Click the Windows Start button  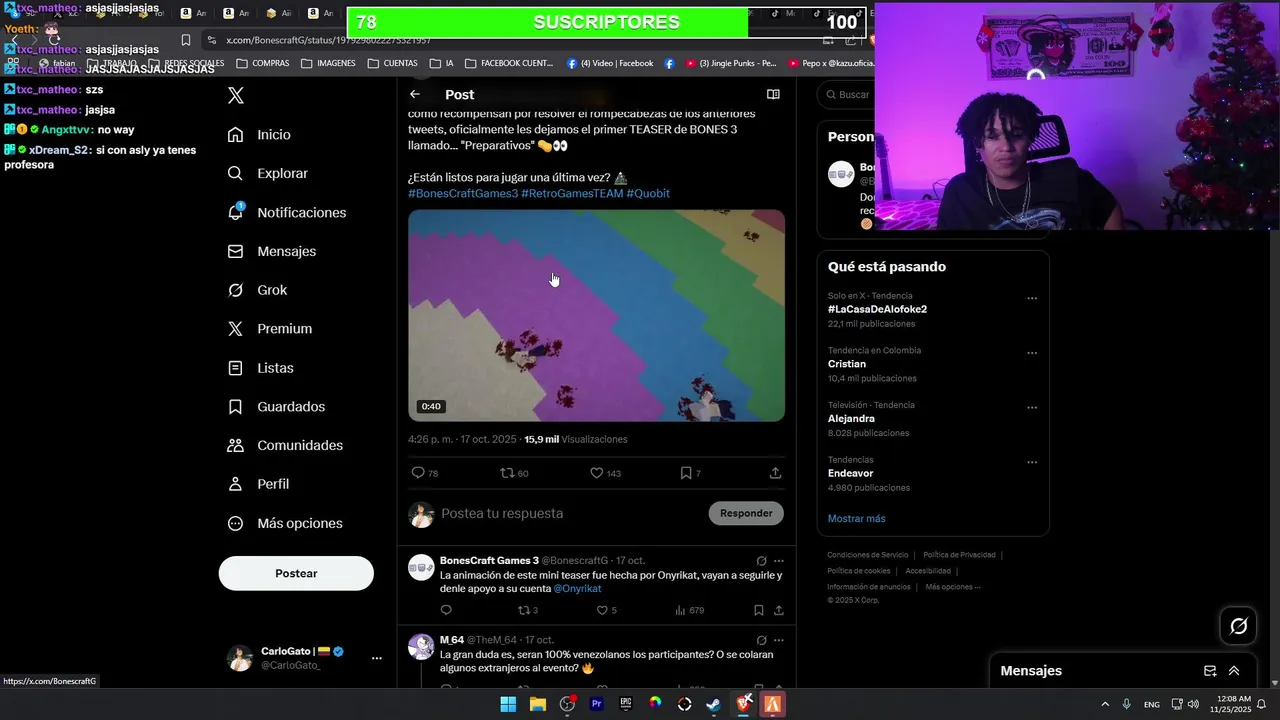pos(508,704)
